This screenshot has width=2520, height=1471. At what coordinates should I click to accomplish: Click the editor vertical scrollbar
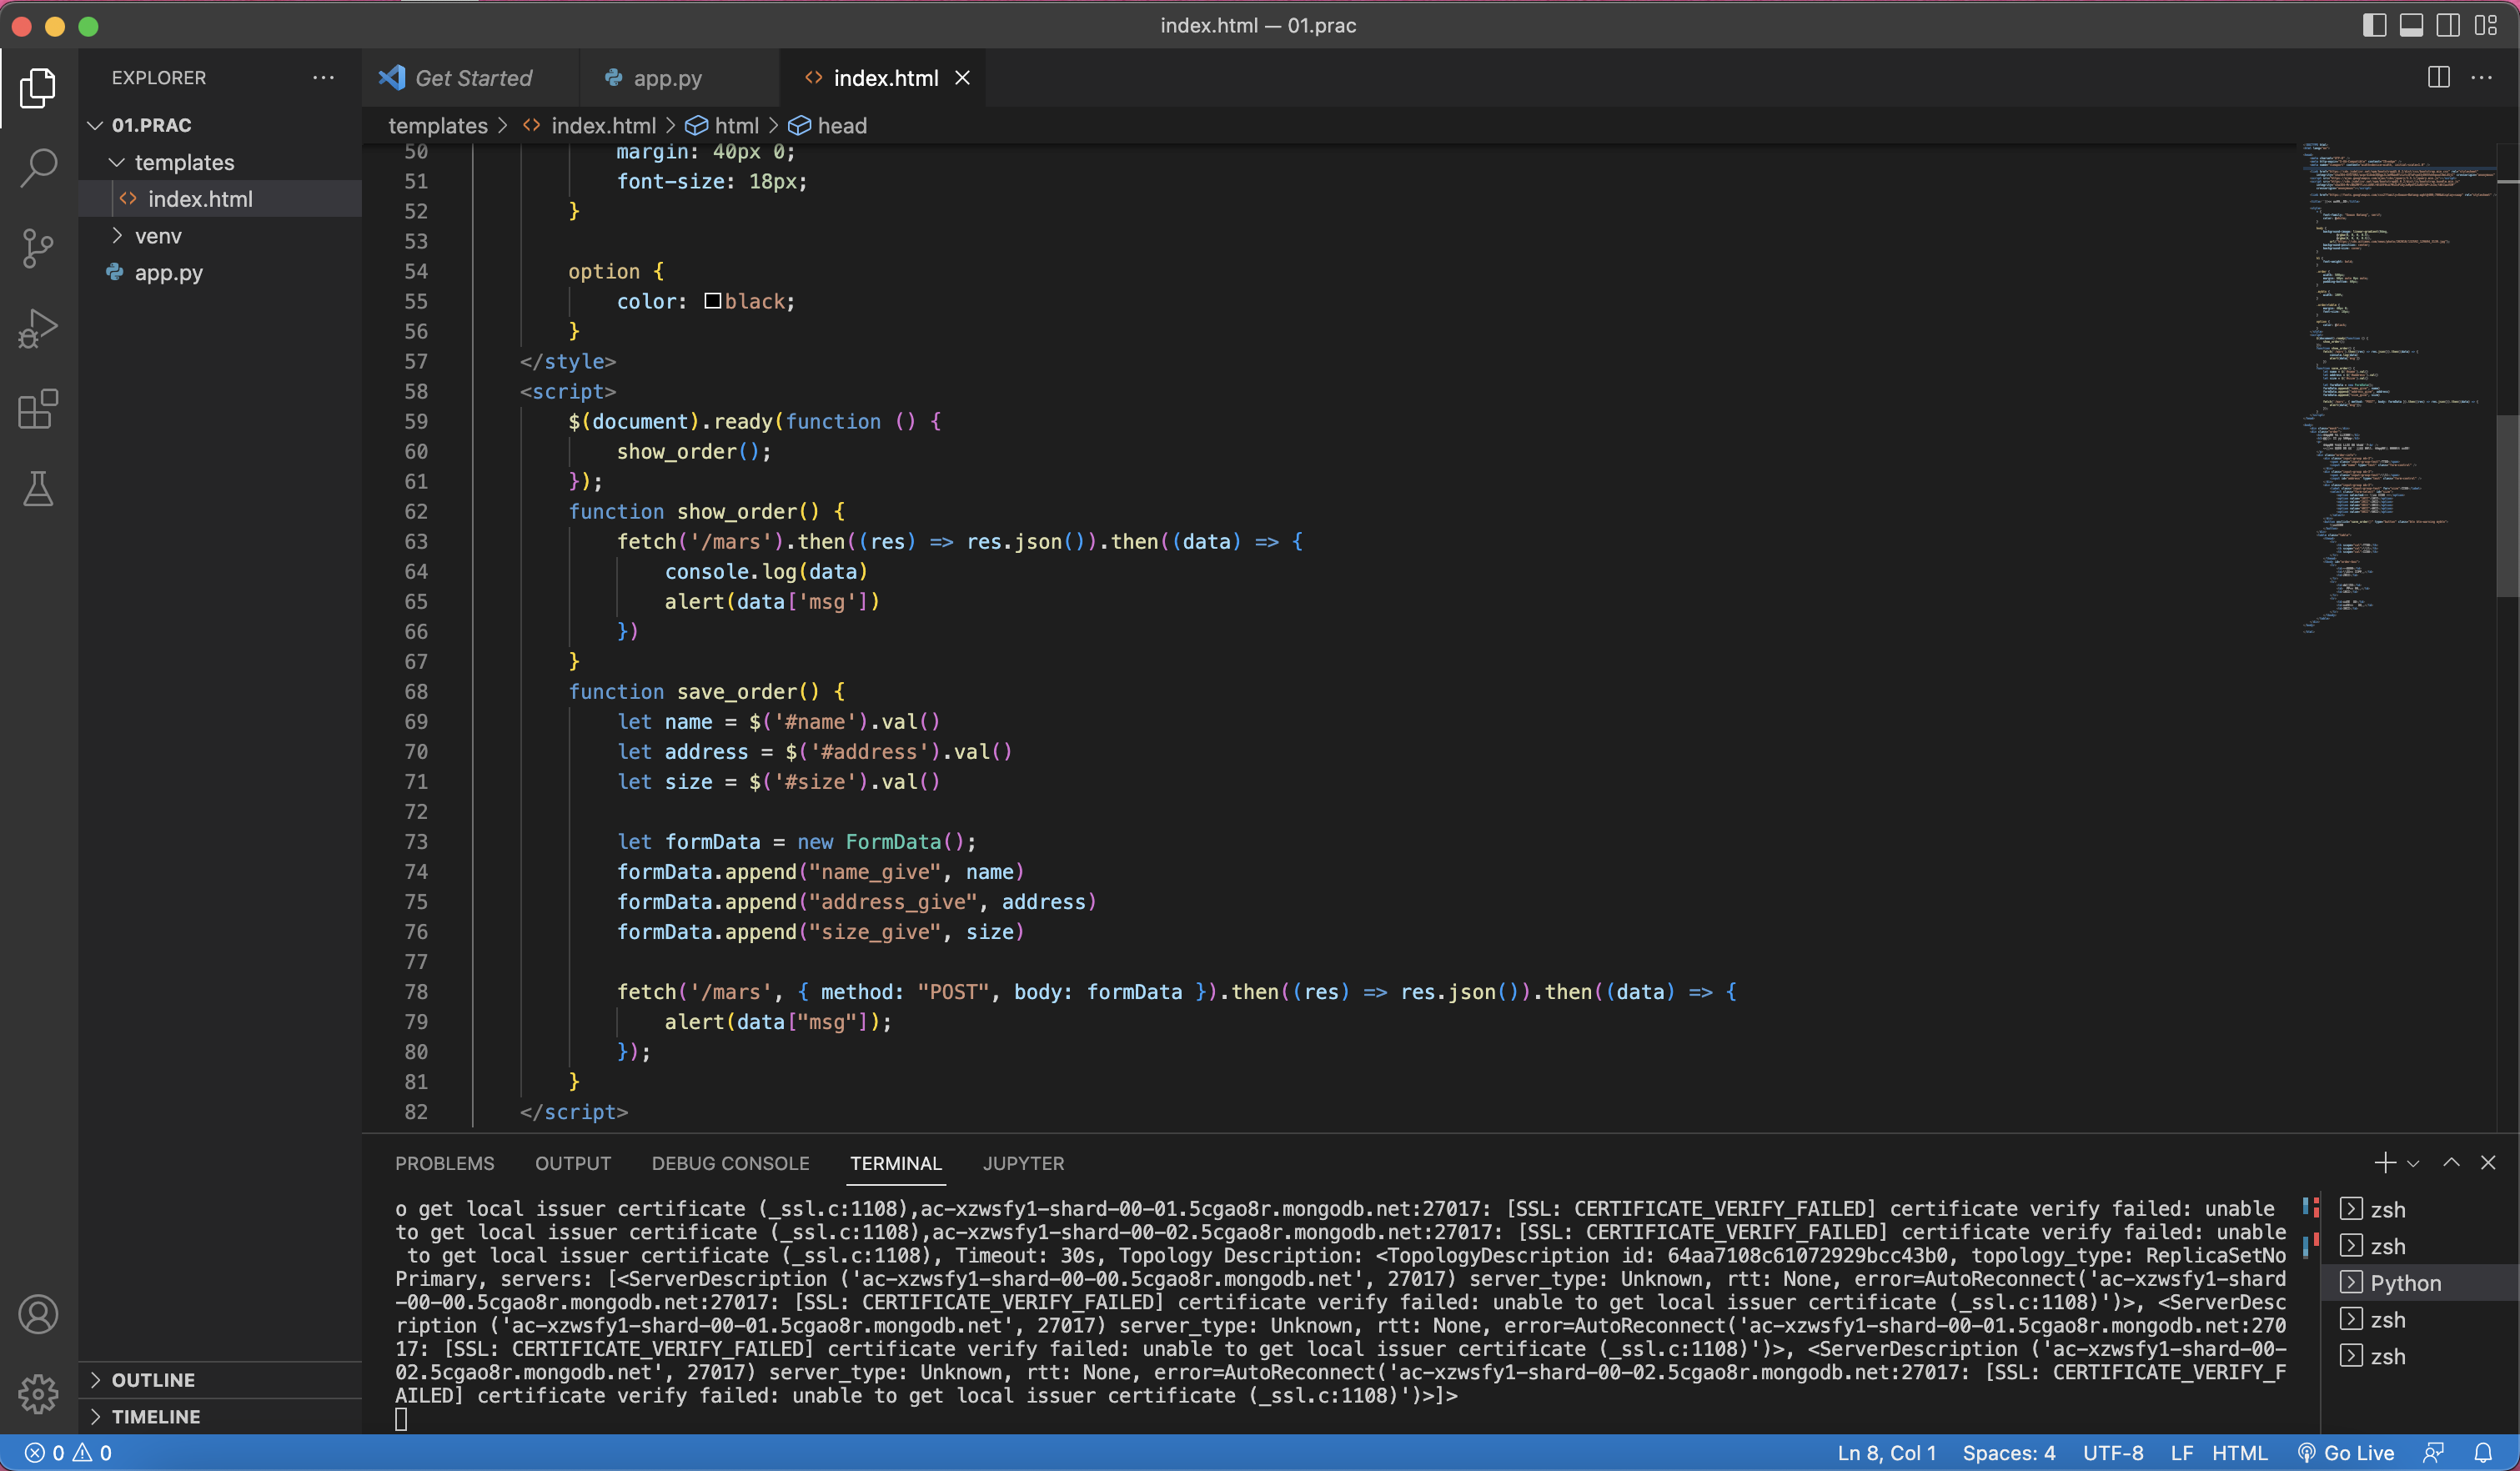click(x=2508, y=505)
